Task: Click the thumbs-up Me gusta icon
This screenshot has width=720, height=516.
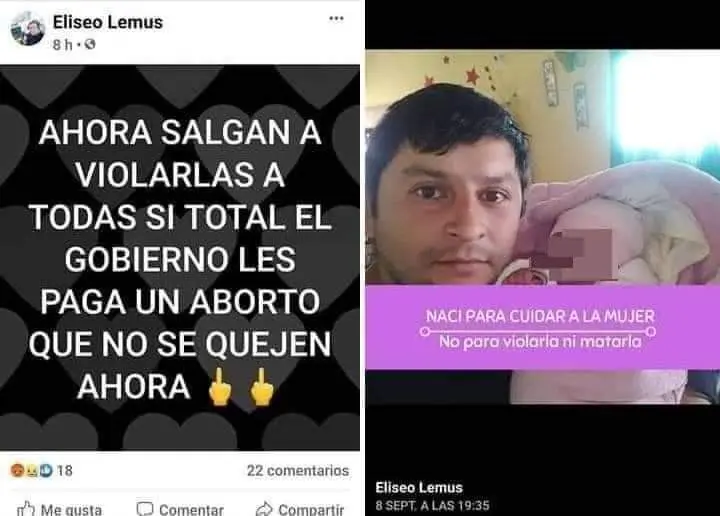Action: [26, 508]
